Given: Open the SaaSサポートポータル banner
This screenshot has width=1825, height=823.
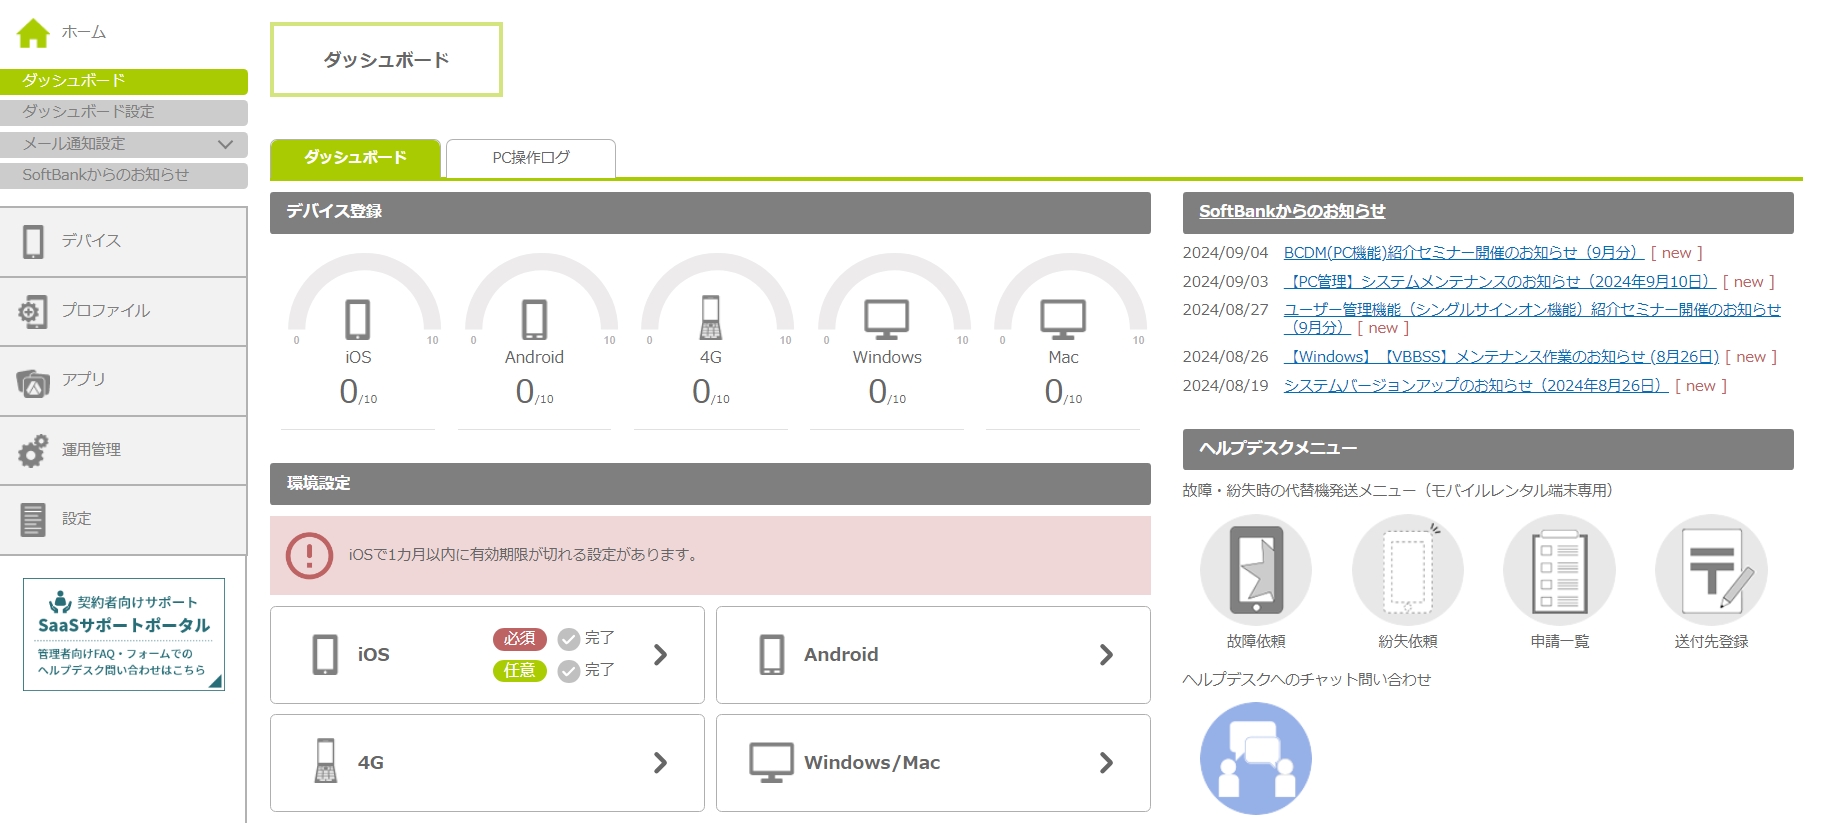Looking at the screenshot, I should tap(124, 634).
